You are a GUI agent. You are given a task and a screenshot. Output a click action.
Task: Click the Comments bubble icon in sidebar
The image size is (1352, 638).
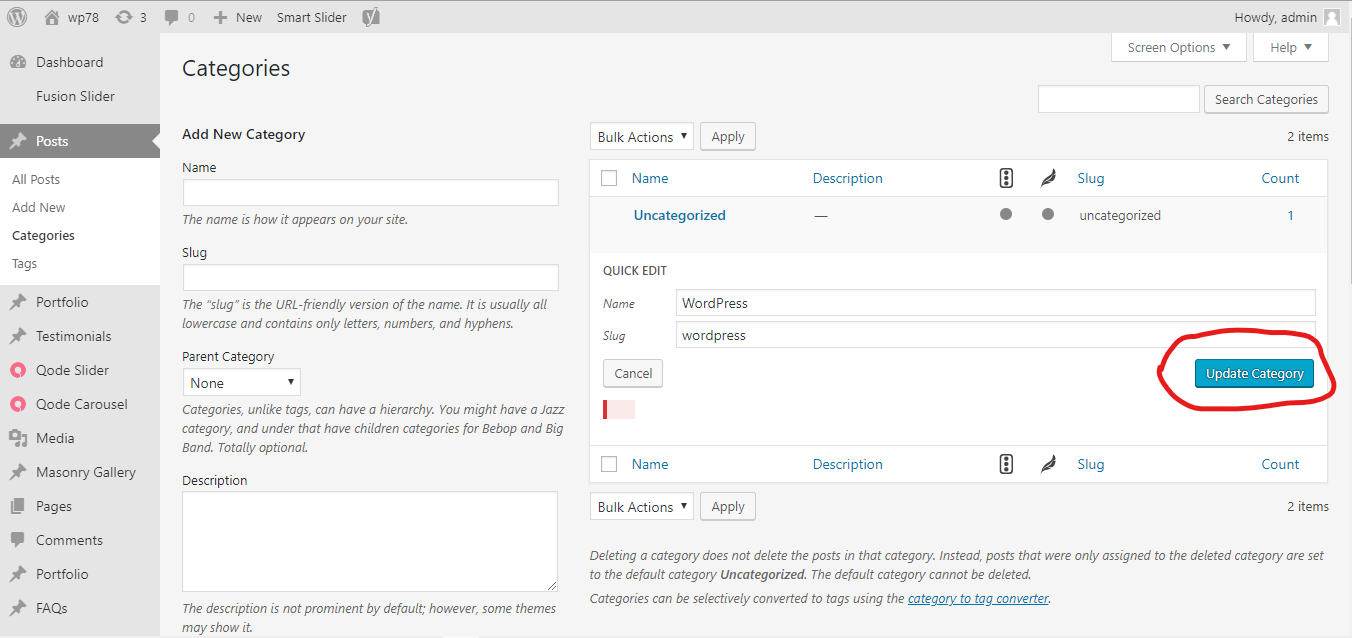[x=18, y=540]
